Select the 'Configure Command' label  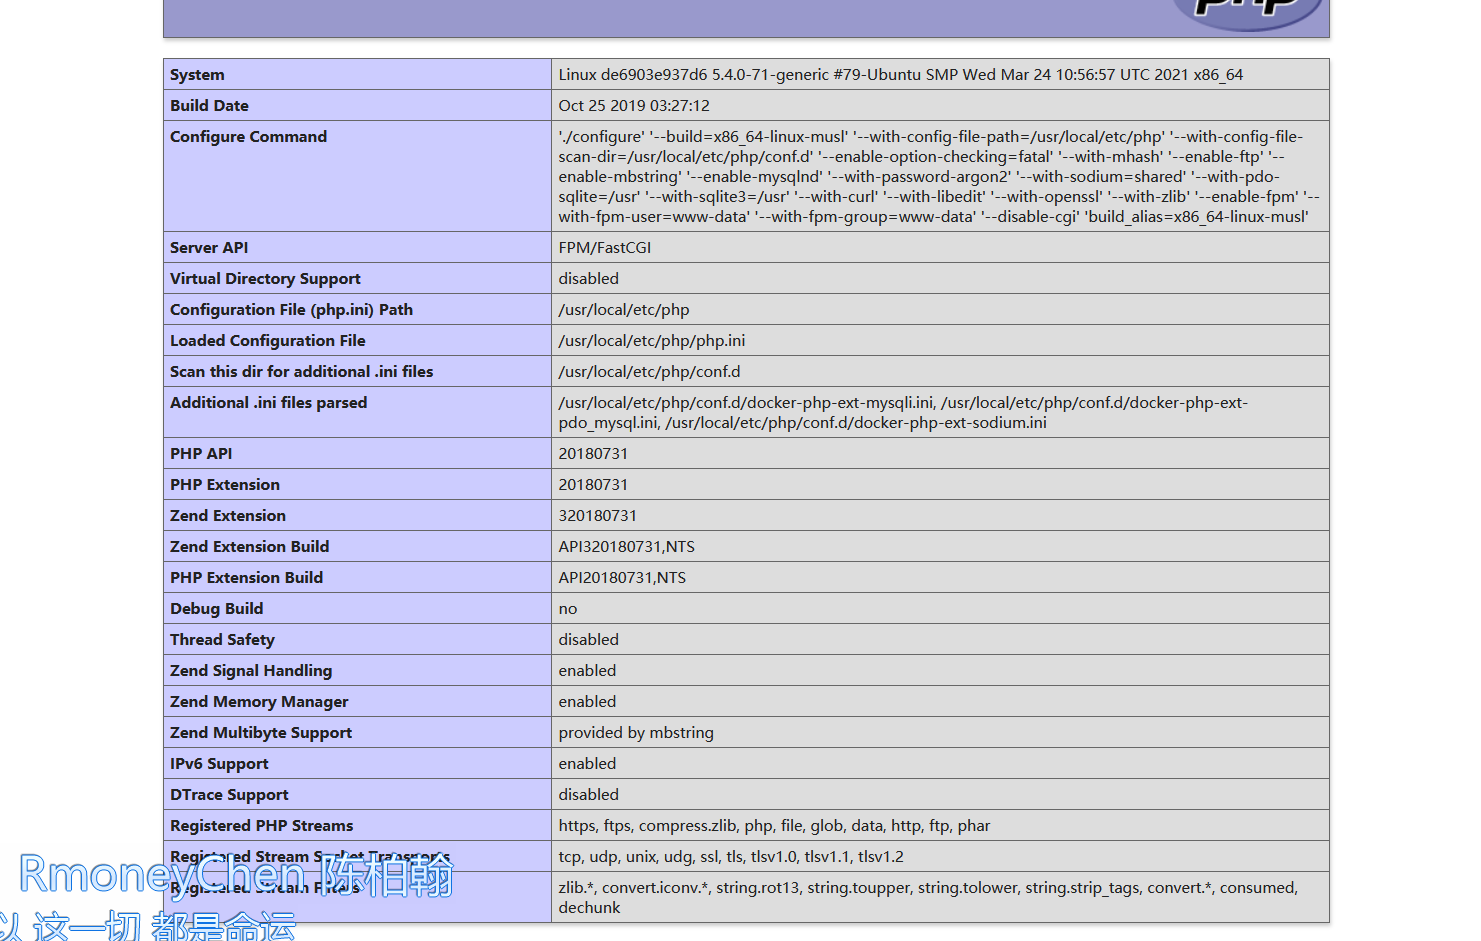coord(248,137)
